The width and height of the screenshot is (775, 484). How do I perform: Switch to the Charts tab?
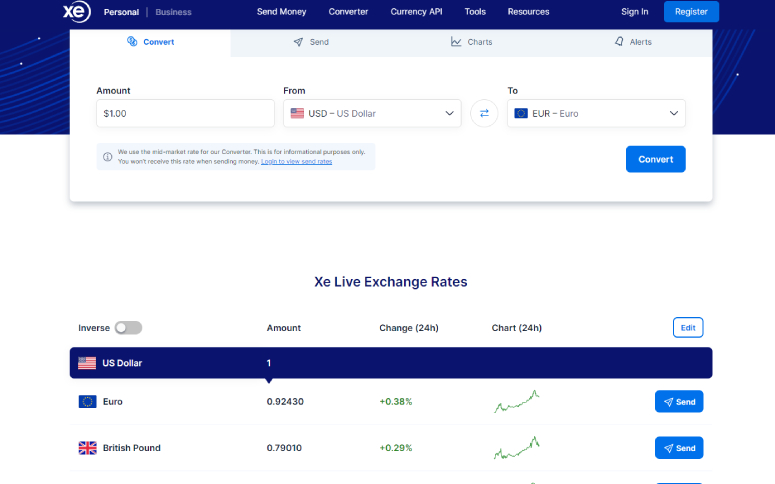tap(472, 43)
